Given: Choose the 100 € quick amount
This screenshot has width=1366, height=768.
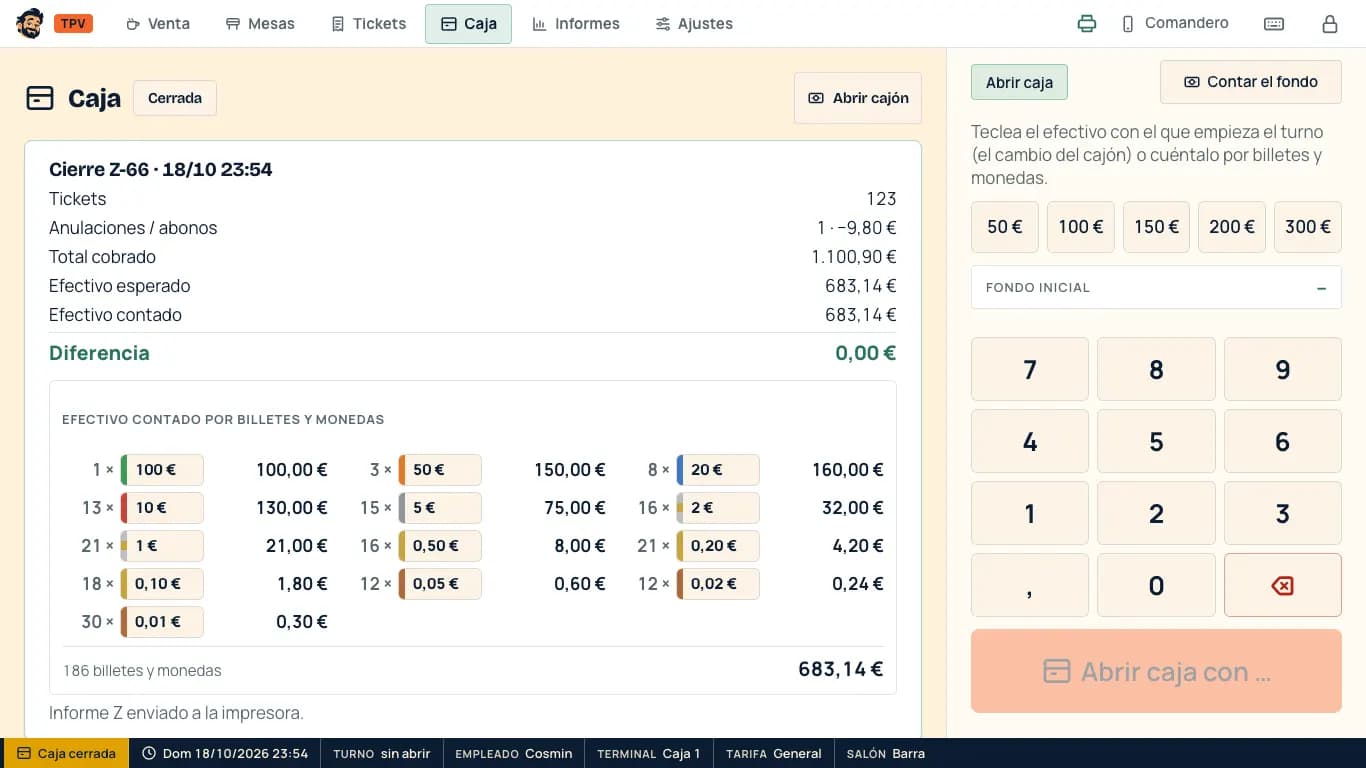Looking at the screenshot, I should pyautogui.click(x=1081, y=227).
